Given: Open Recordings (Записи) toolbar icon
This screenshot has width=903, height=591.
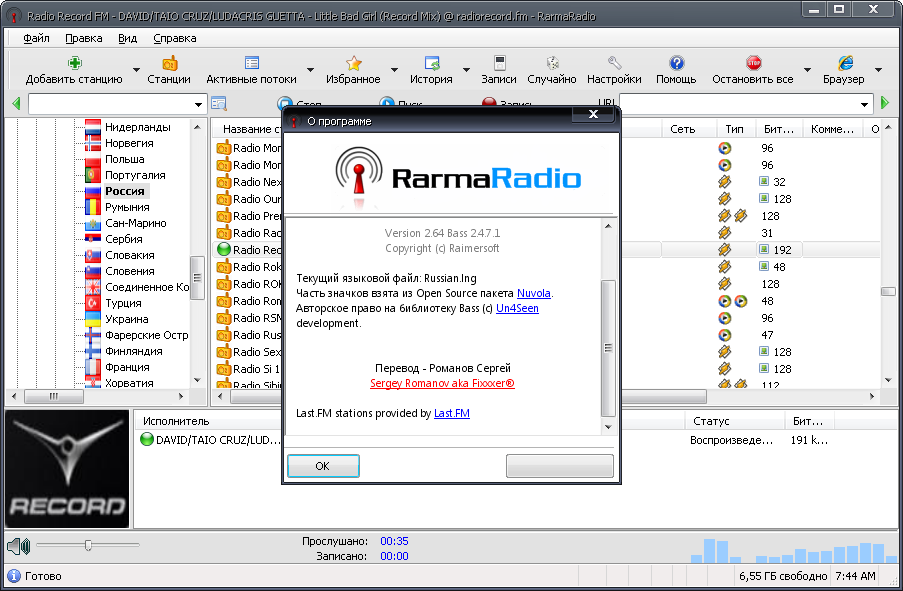Looking at the screenshot, I should [498, 63].
